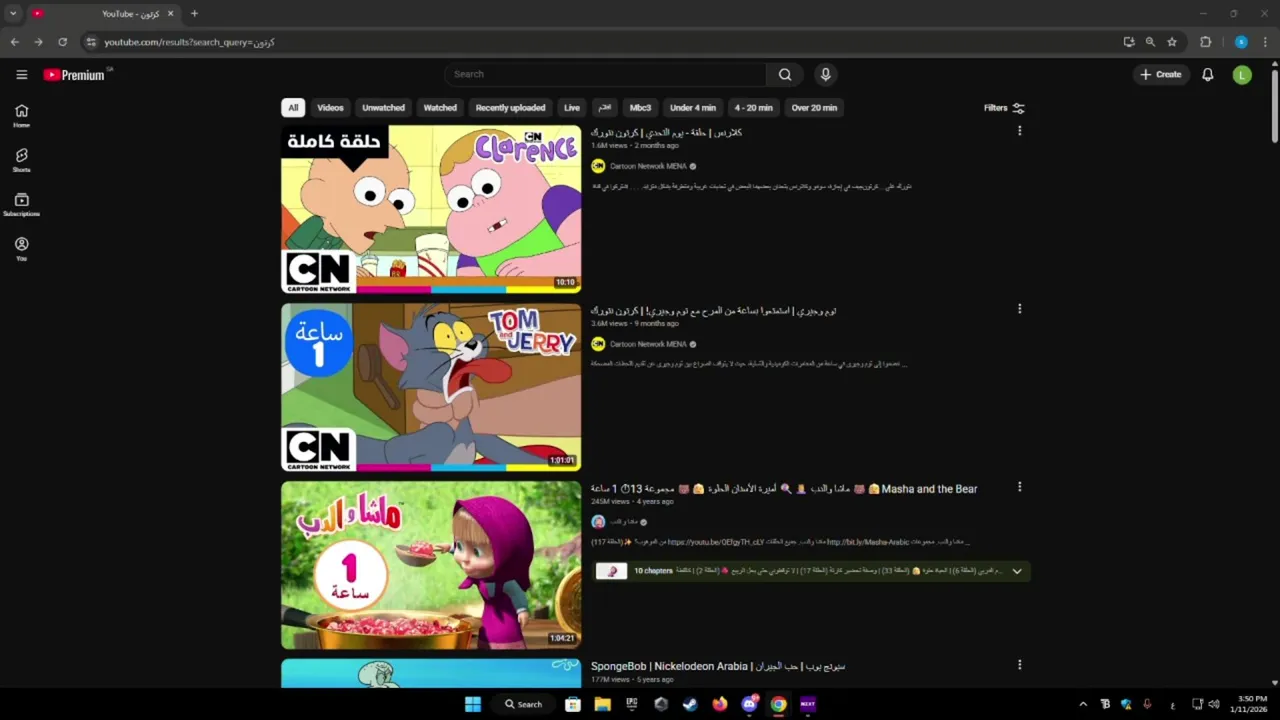The height and width of the screenshot is (720, 1280).
Task: Open Epic Games launcher from taskbar
Action: tap(632, 704)
